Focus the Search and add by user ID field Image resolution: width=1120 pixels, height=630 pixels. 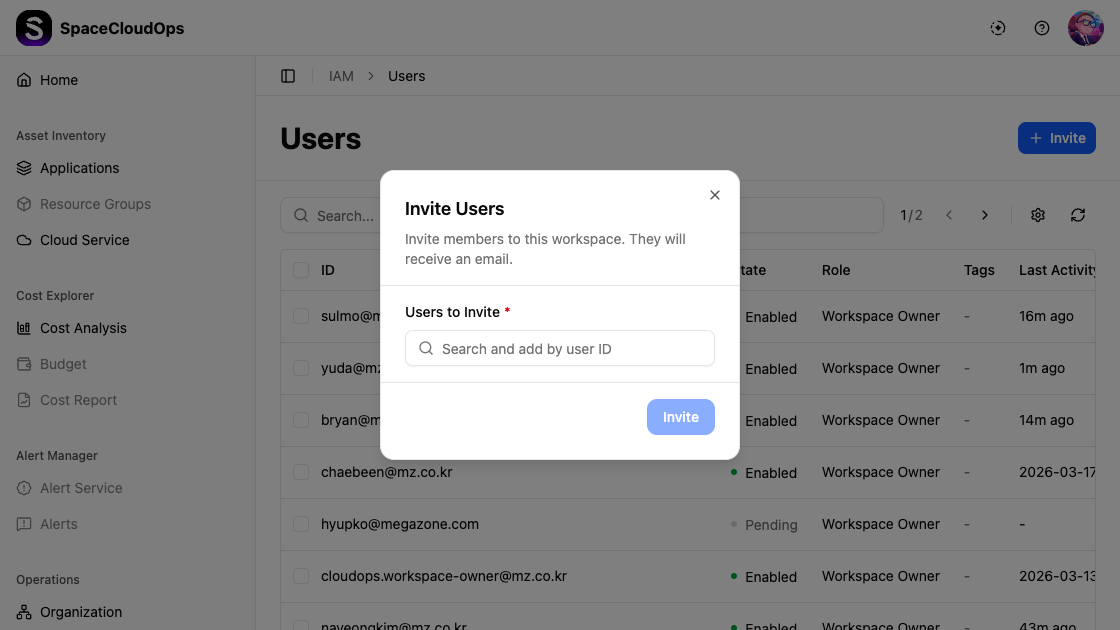[570, 349]
